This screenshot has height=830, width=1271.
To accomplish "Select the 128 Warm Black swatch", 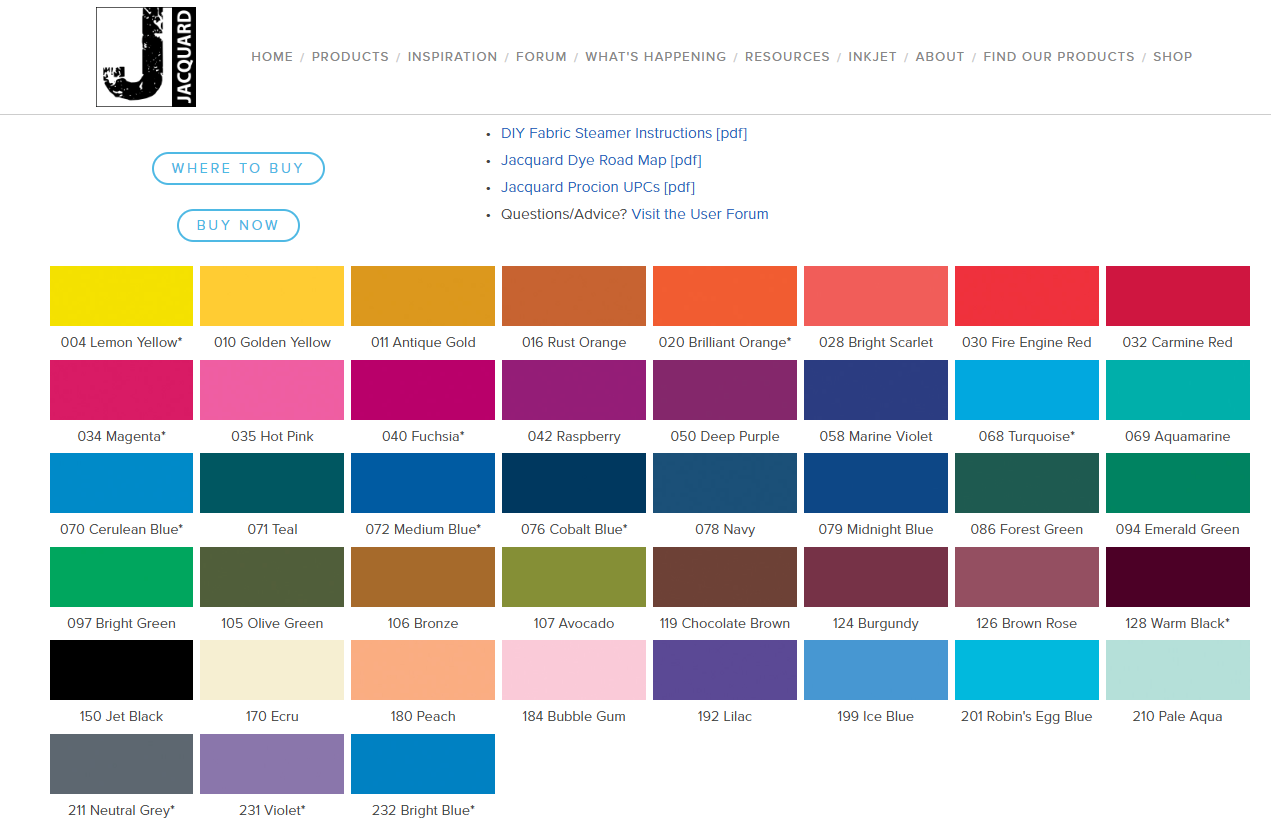I will pos(1178,577).
